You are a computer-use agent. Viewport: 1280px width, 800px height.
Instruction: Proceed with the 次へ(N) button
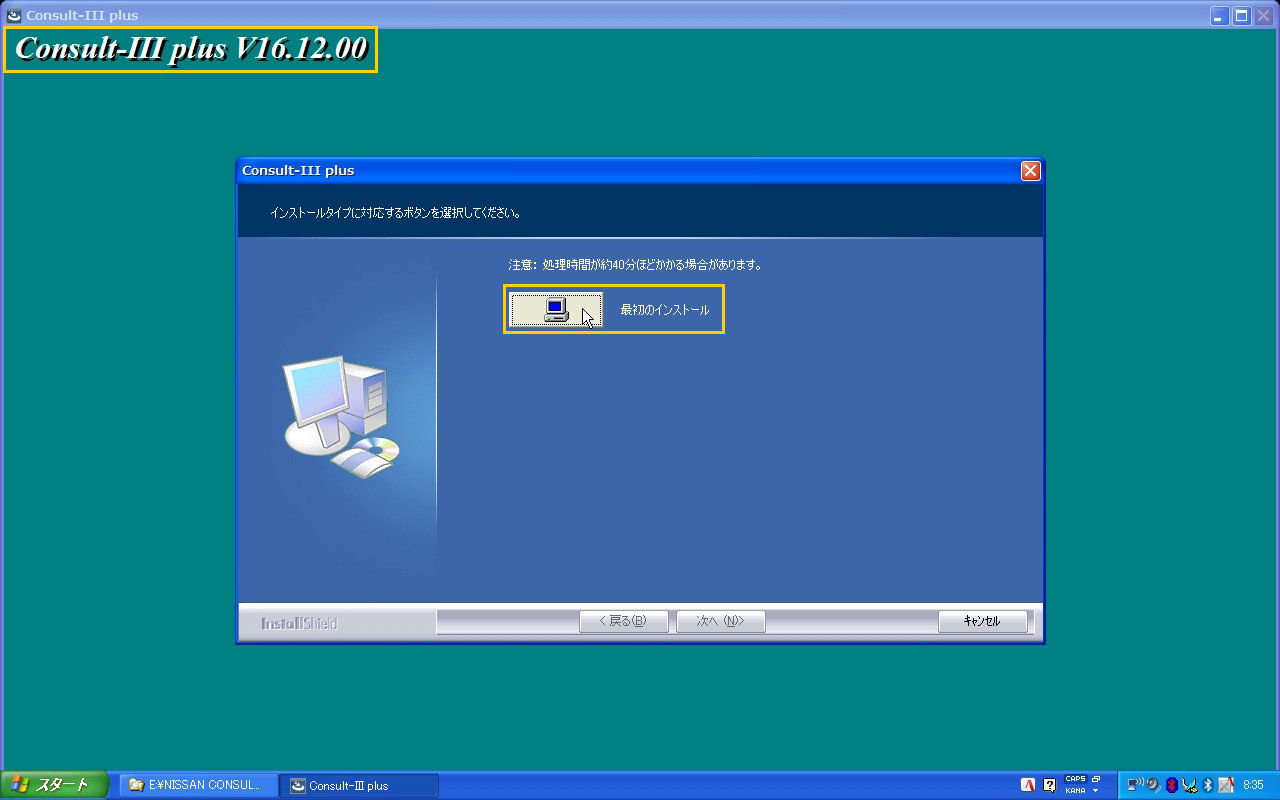721,621
